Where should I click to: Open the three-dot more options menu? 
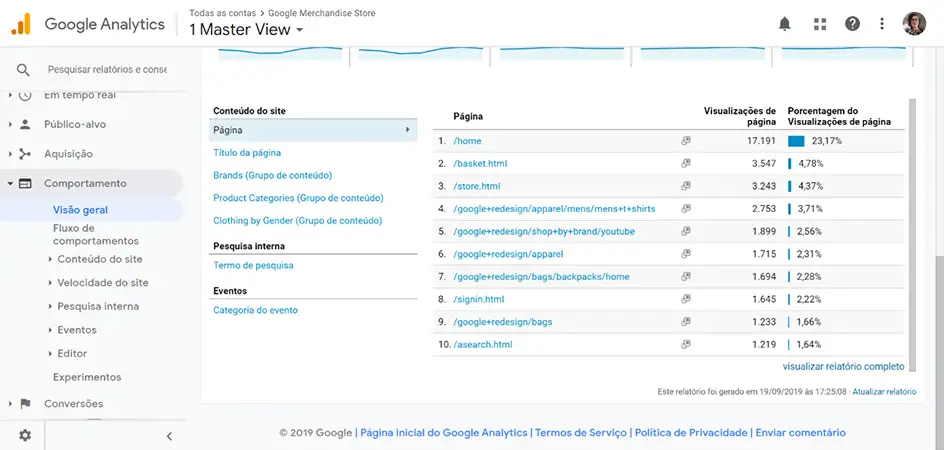click(882, 23)
